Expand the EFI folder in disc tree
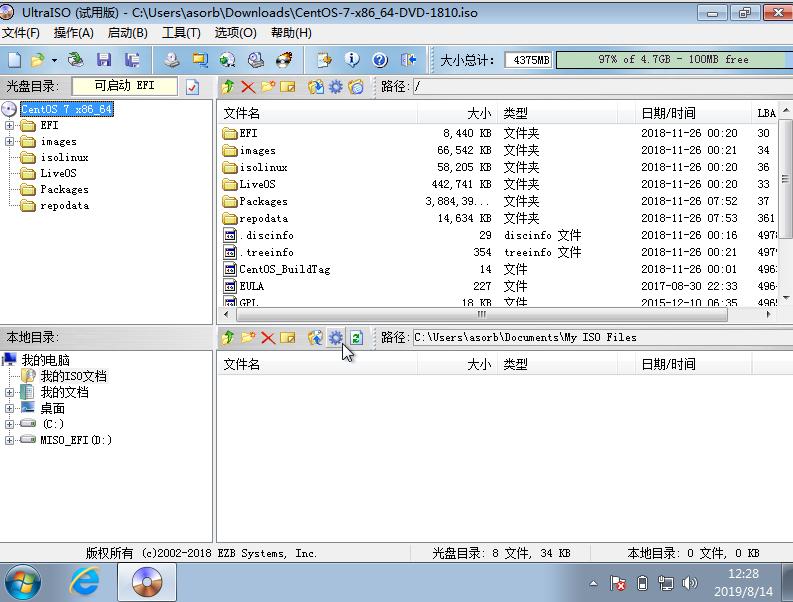 pos(10,125)
